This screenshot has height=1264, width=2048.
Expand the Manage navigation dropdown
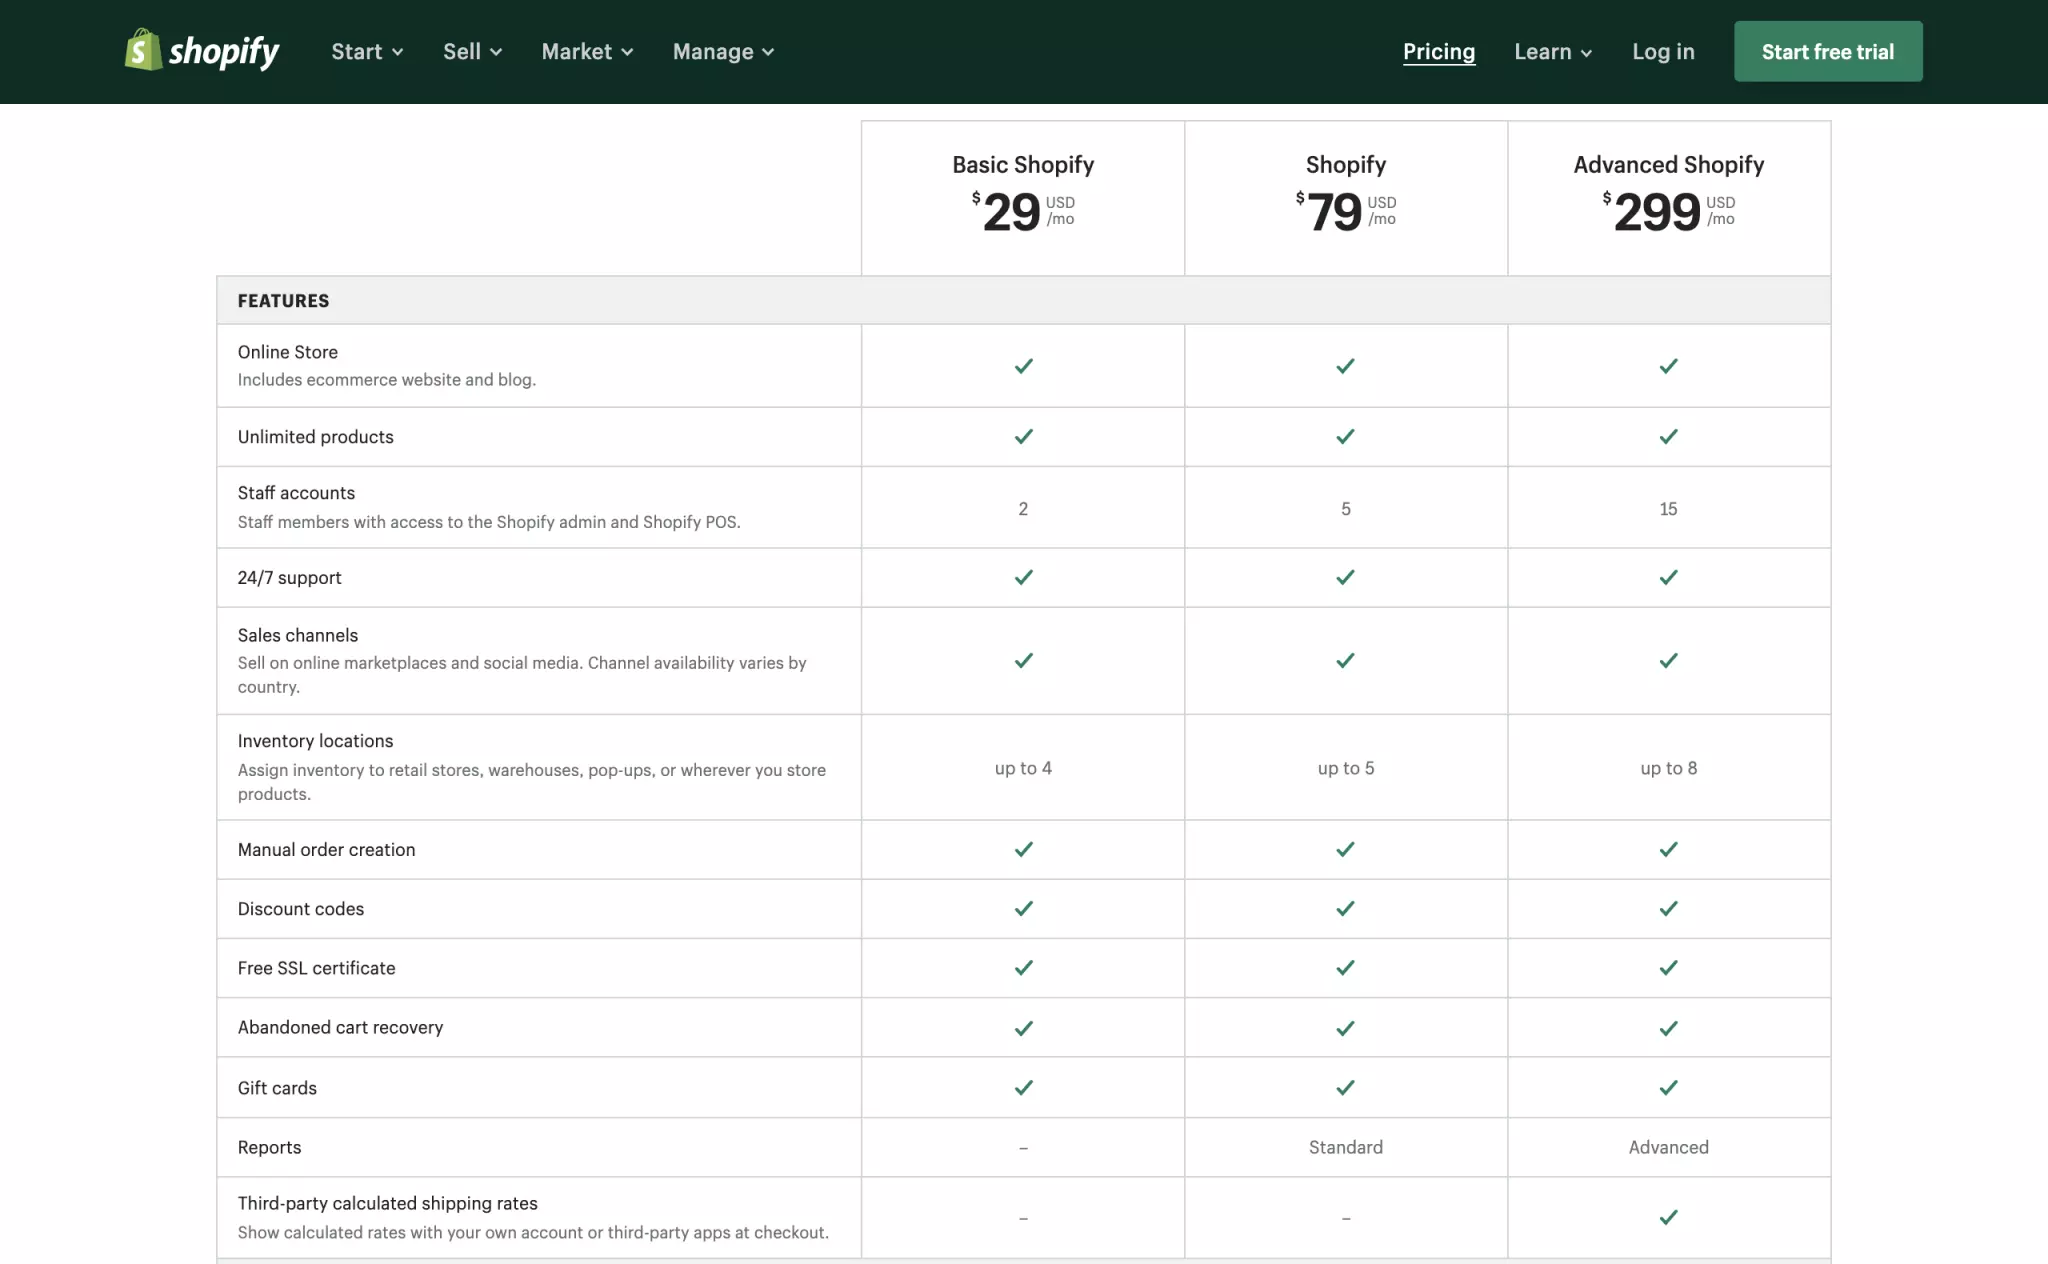coord(723,52)
